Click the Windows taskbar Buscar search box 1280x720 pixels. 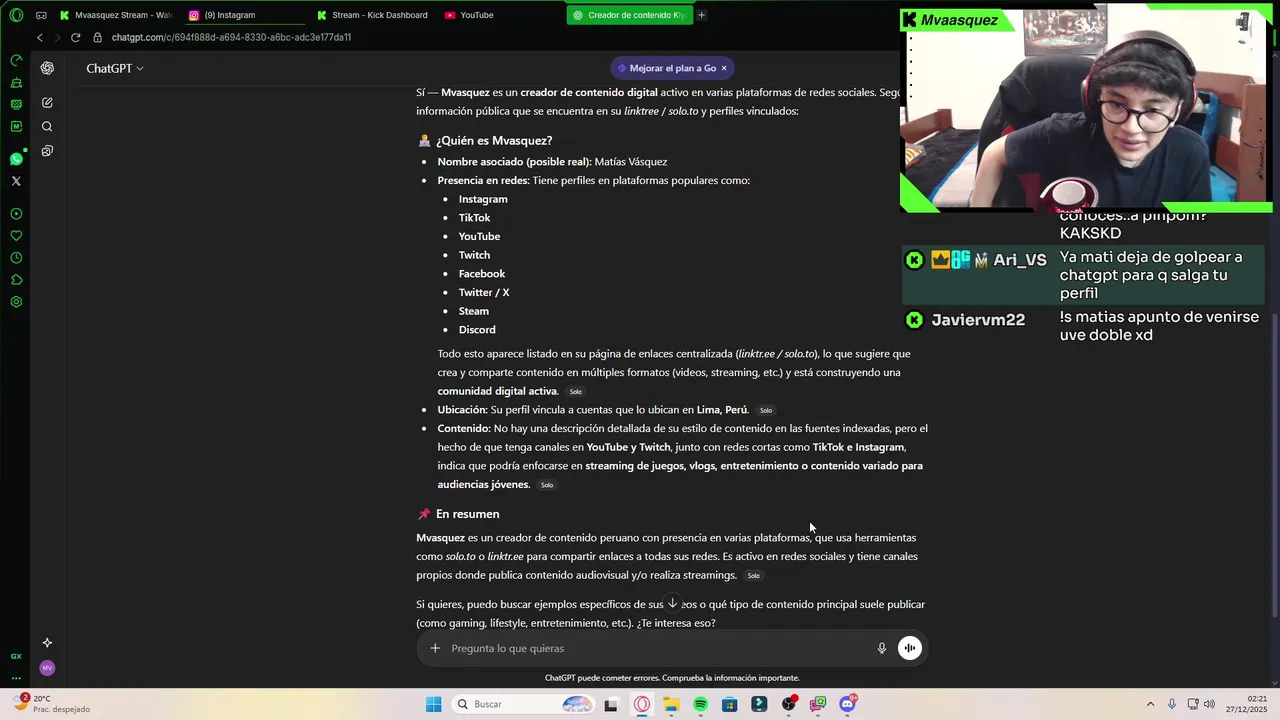[522, 704]
